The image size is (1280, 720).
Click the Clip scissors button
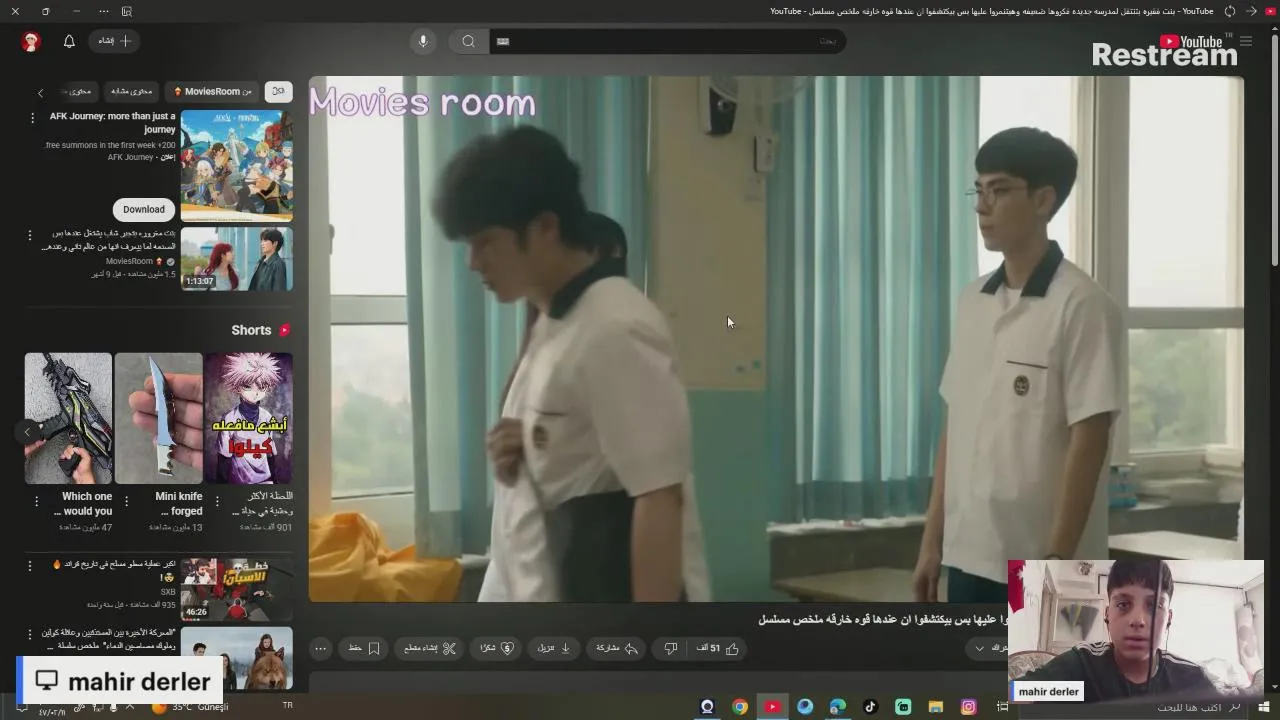[430, 648]
